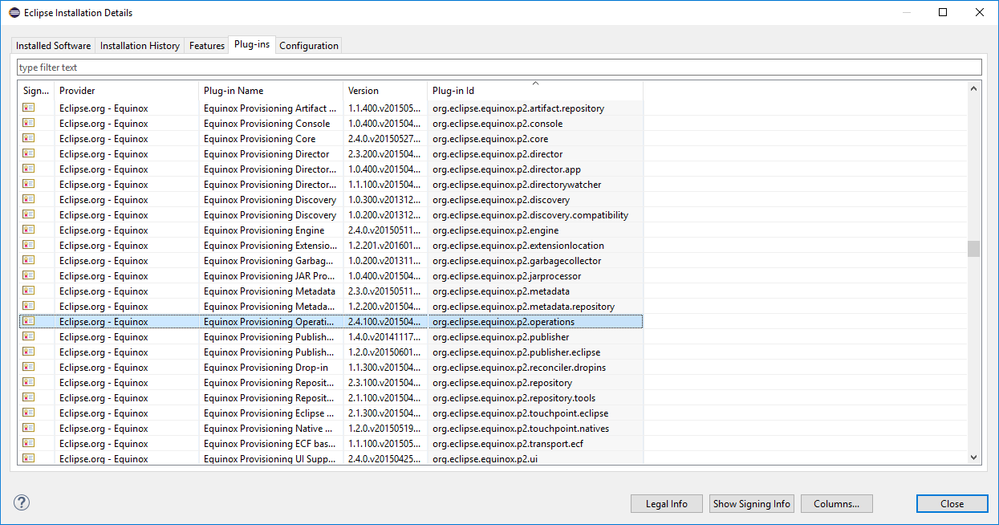
Task: Click signed icon for org.eclipse.equinox.p2.director row
Action: tap(28, 154)
